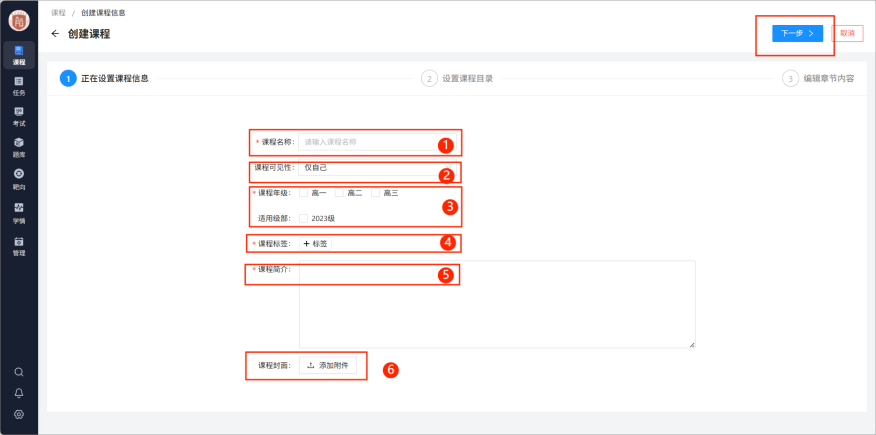Click inside the 课程简介 text area

[497, 304]
